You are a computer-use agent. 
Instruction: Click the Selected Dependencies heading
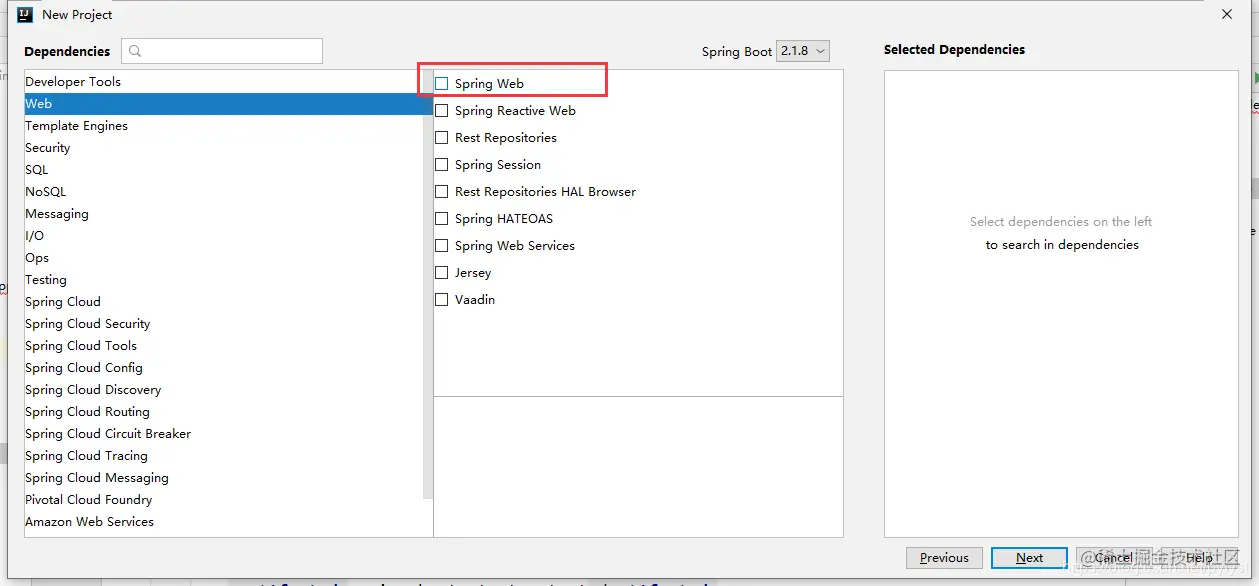(x=954, y=50)
